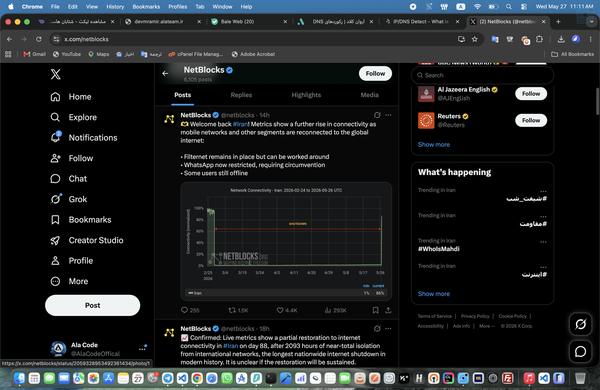Open the Bookmarks menu in menu bar
Image resolution: width=600 pixels, height=390 pixels.
(146, 7)
